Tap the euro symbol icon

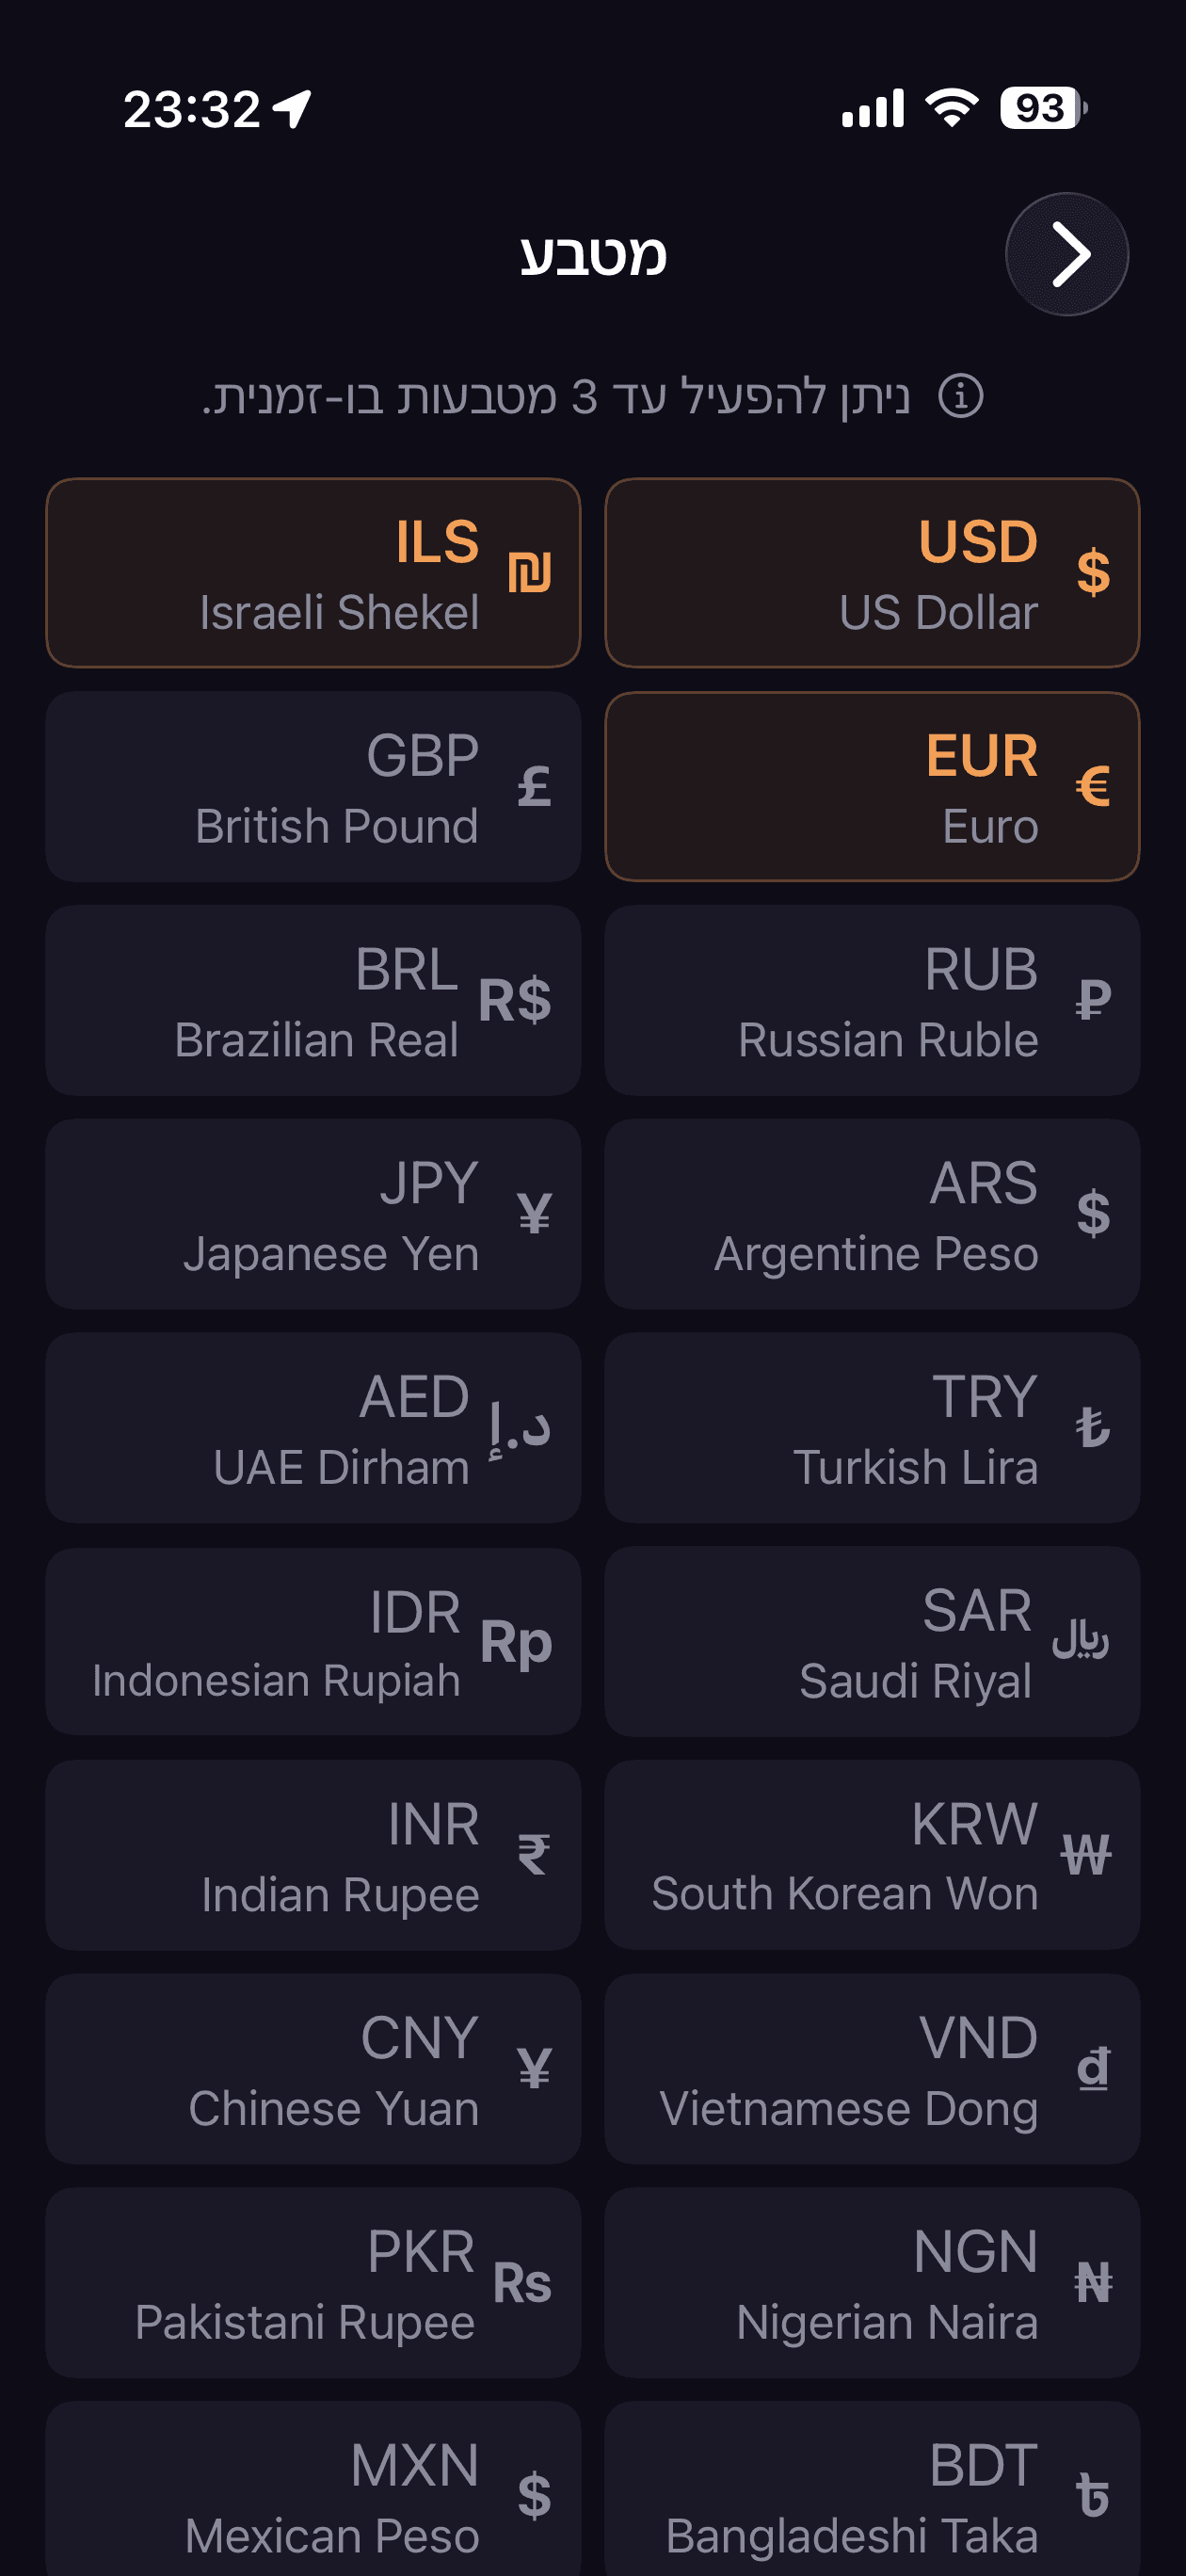click(x=1092, y=786)
